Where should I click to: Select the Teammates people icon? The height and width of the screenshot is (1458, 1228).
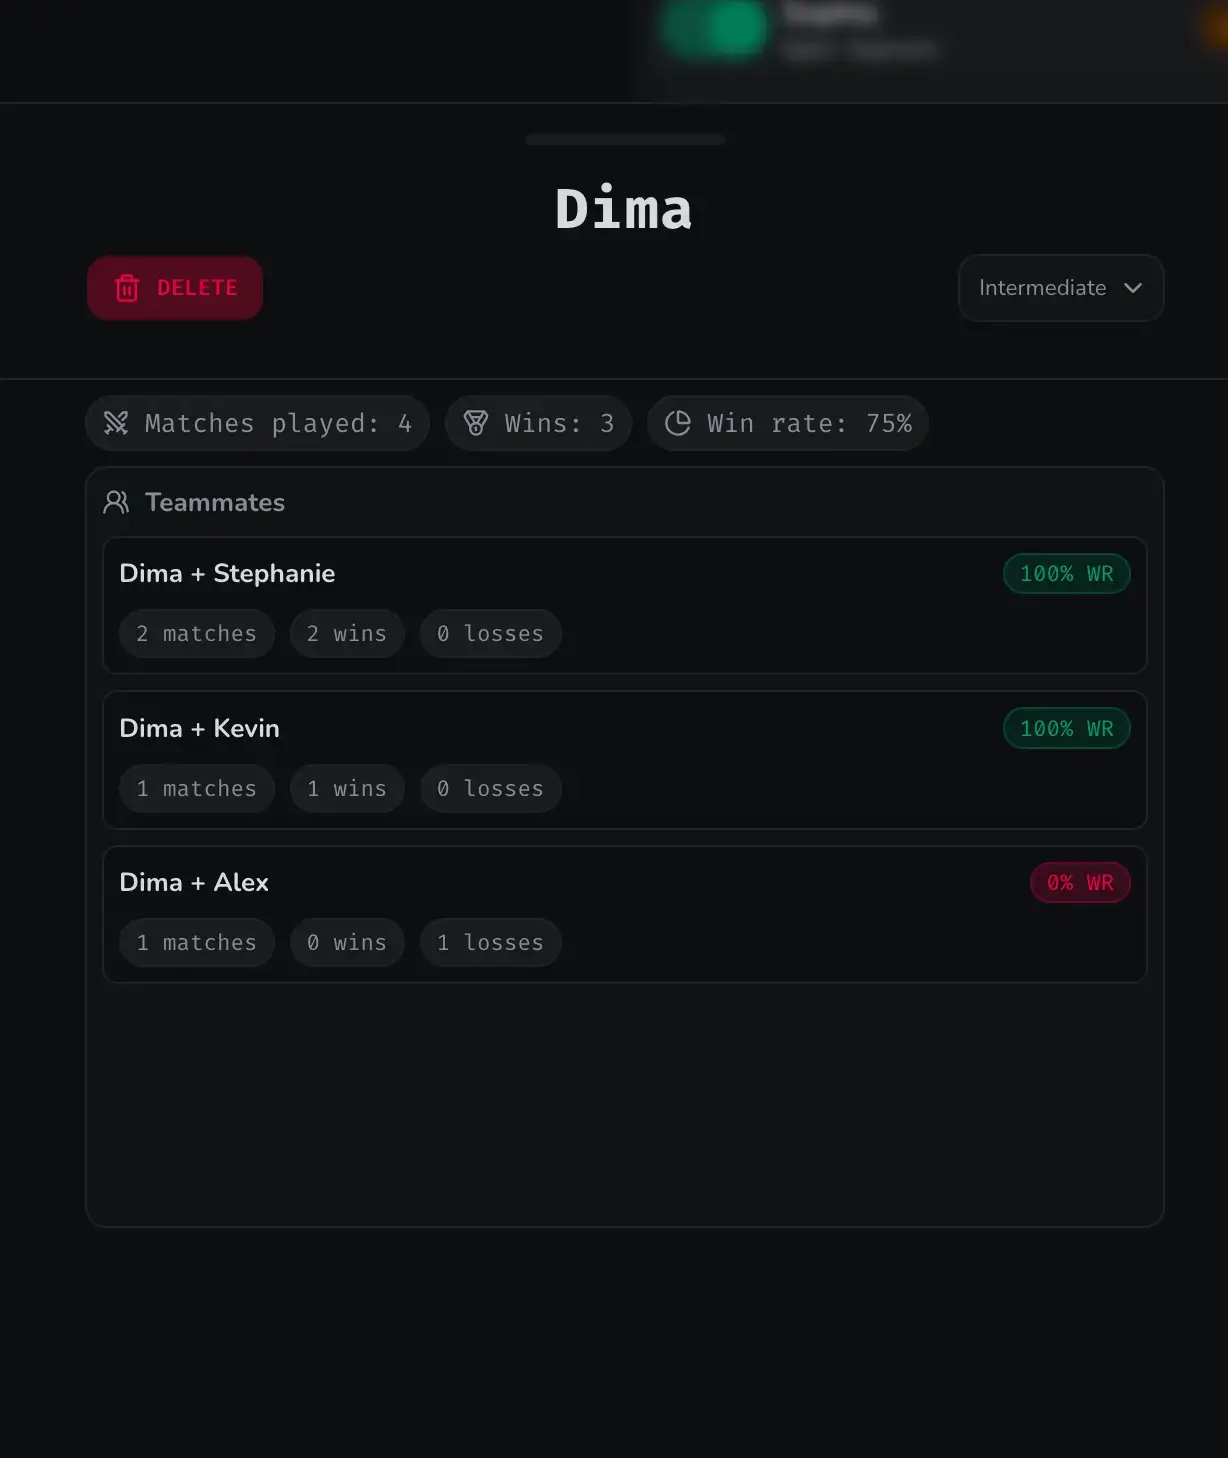(x=115, y=502)
